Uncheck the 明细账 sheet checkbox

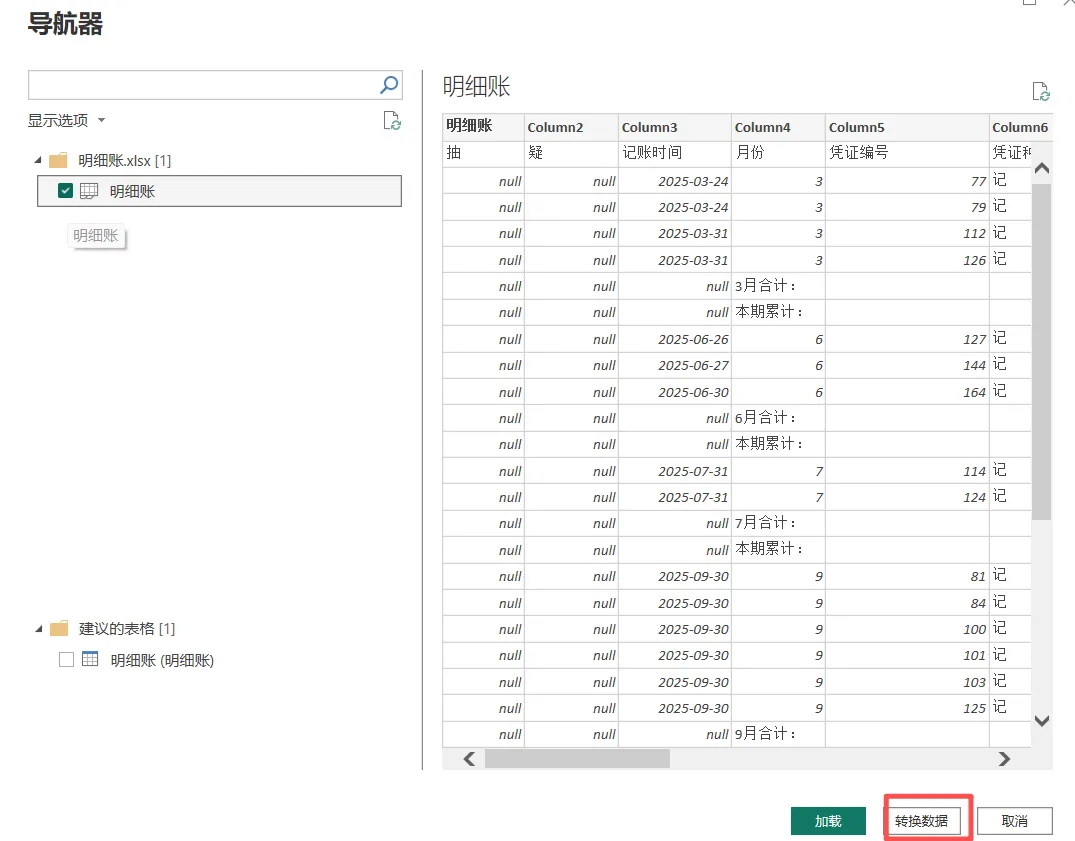[x=65, y=191]
